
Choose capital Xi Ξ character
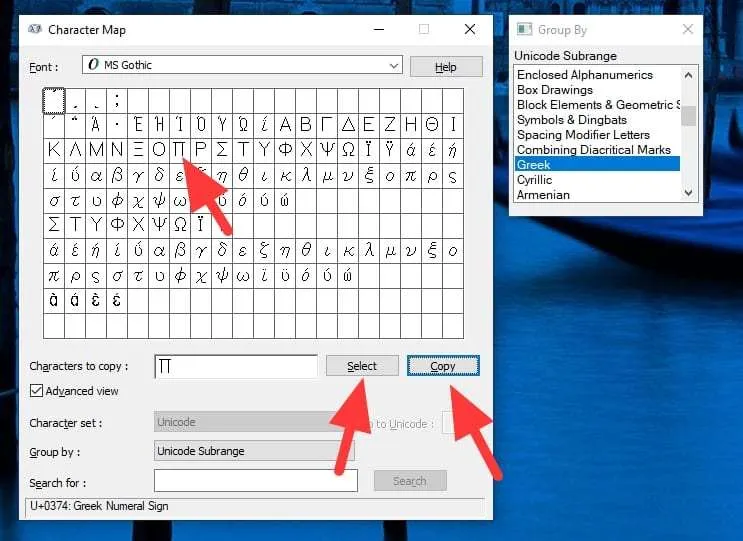138,150
